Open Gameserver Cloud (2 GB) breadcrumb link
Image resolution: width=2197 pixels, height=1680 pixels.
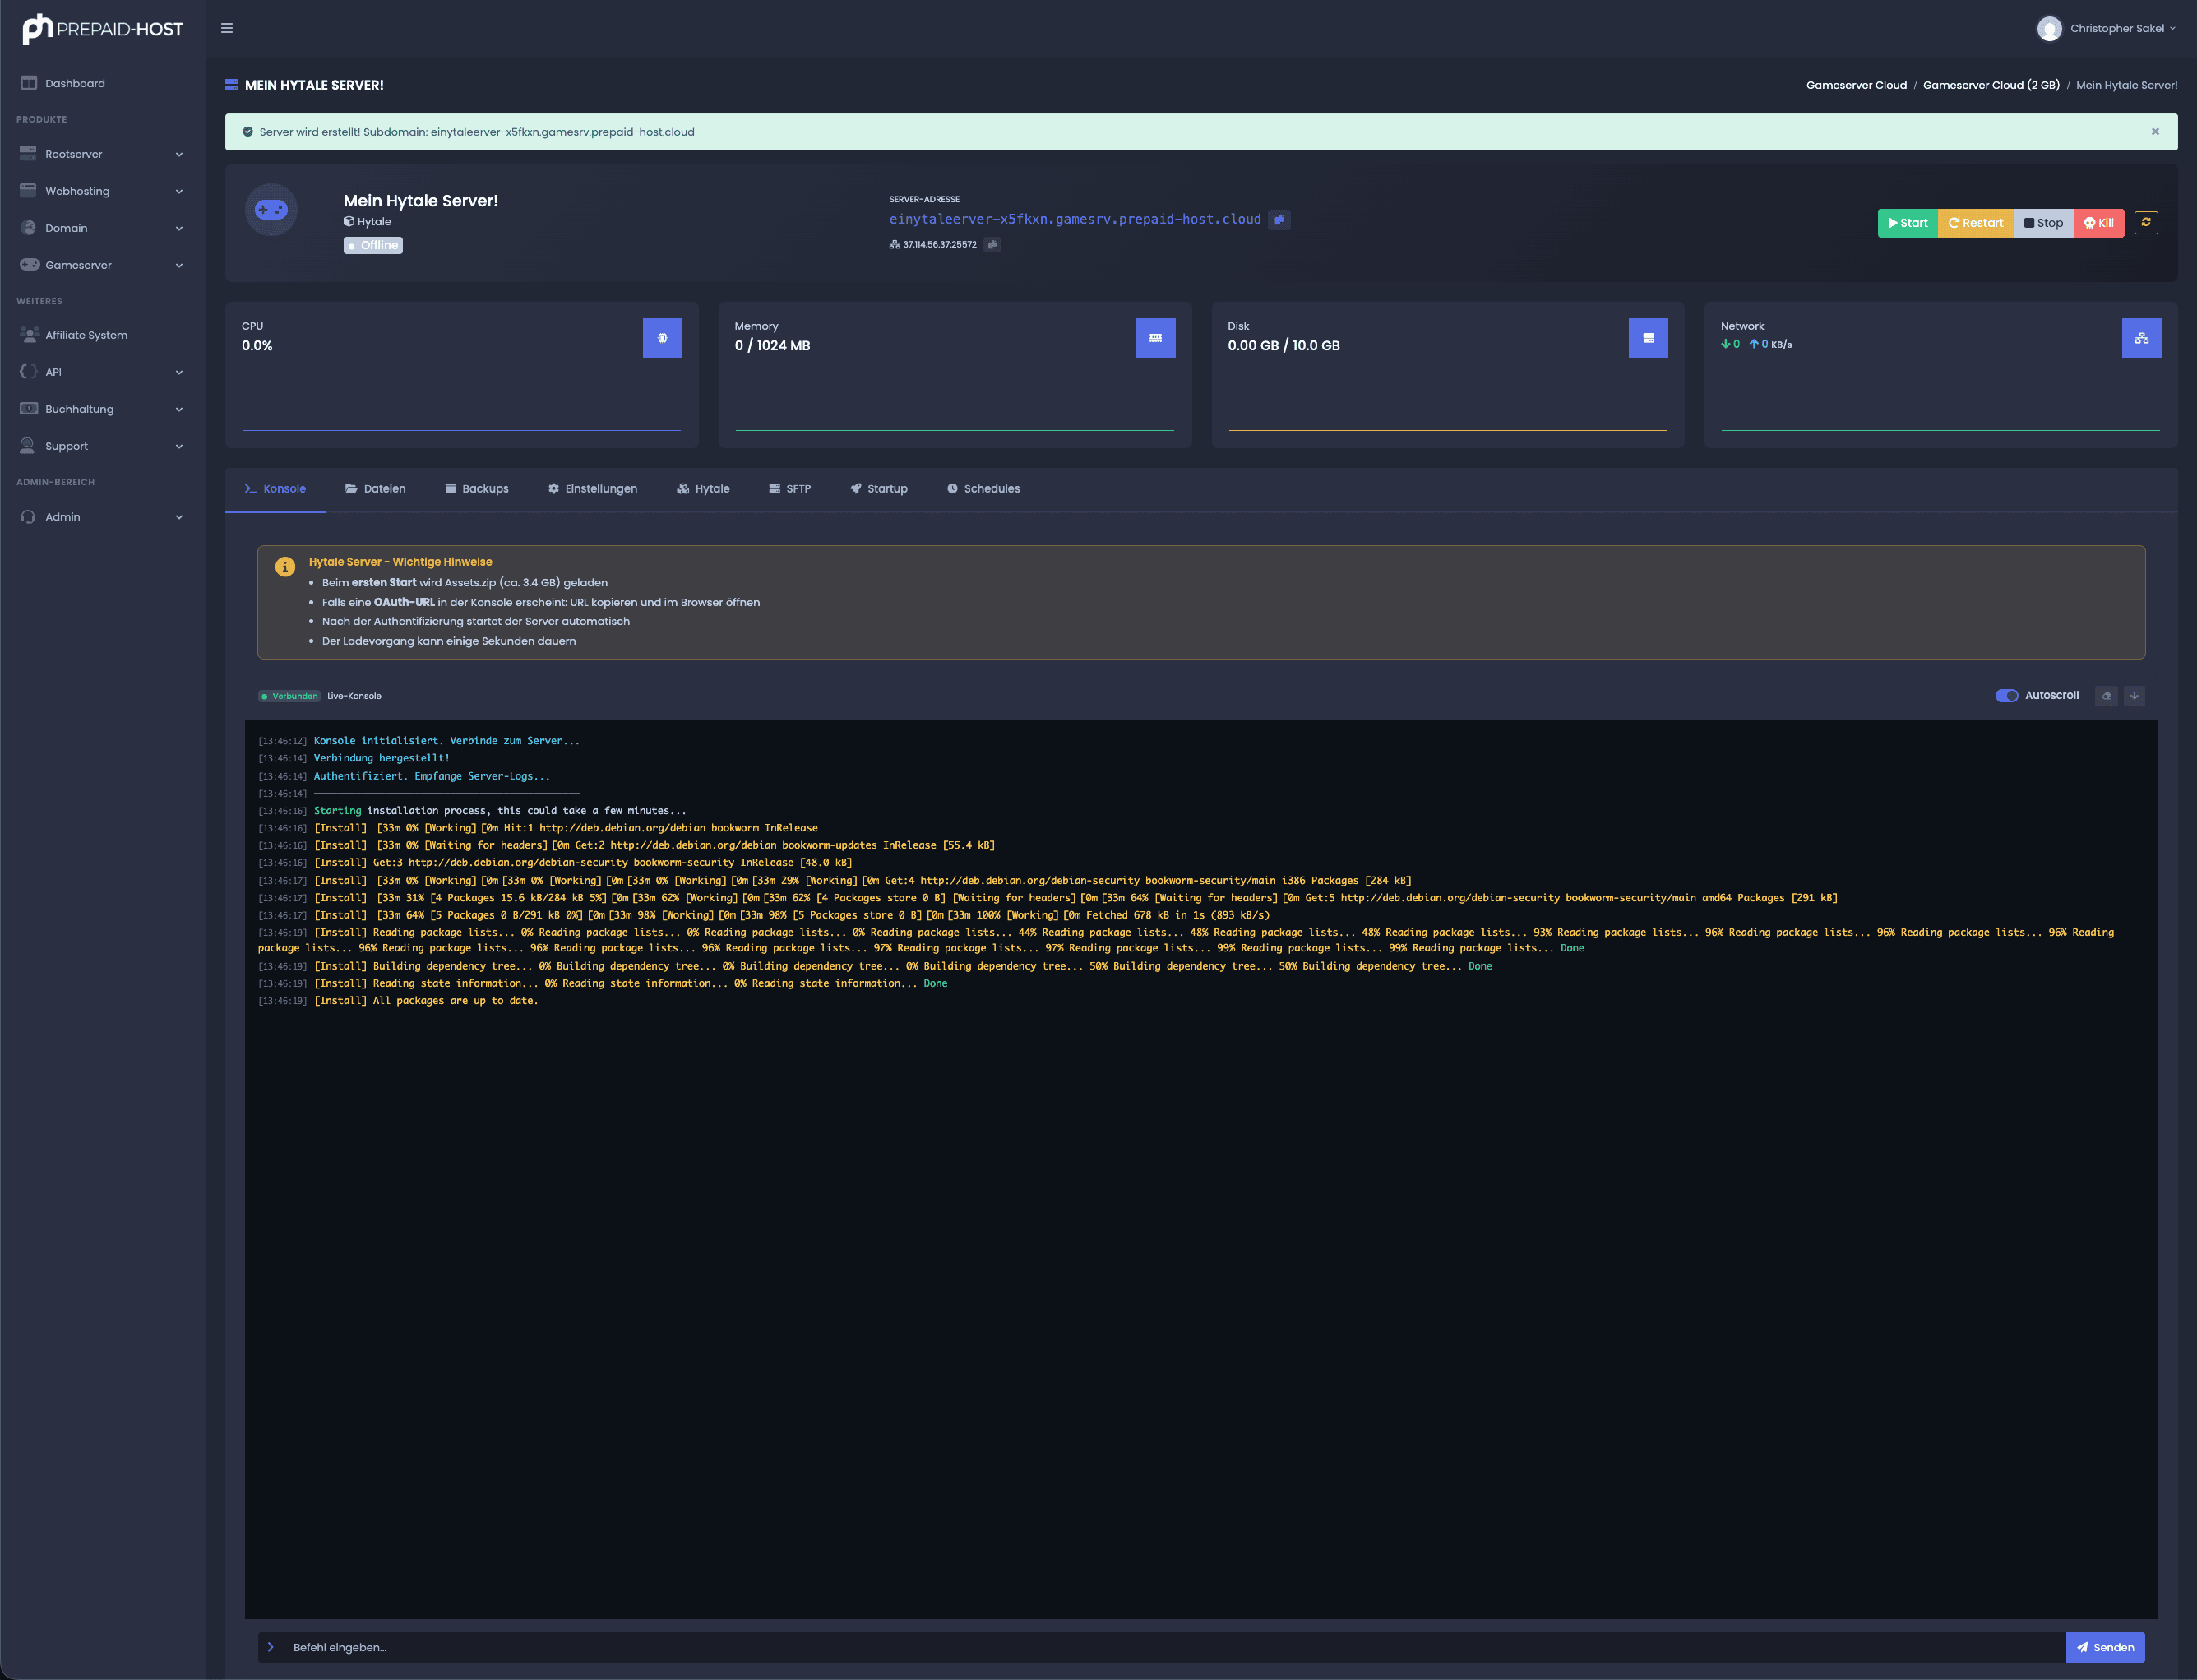[1991, 85]
